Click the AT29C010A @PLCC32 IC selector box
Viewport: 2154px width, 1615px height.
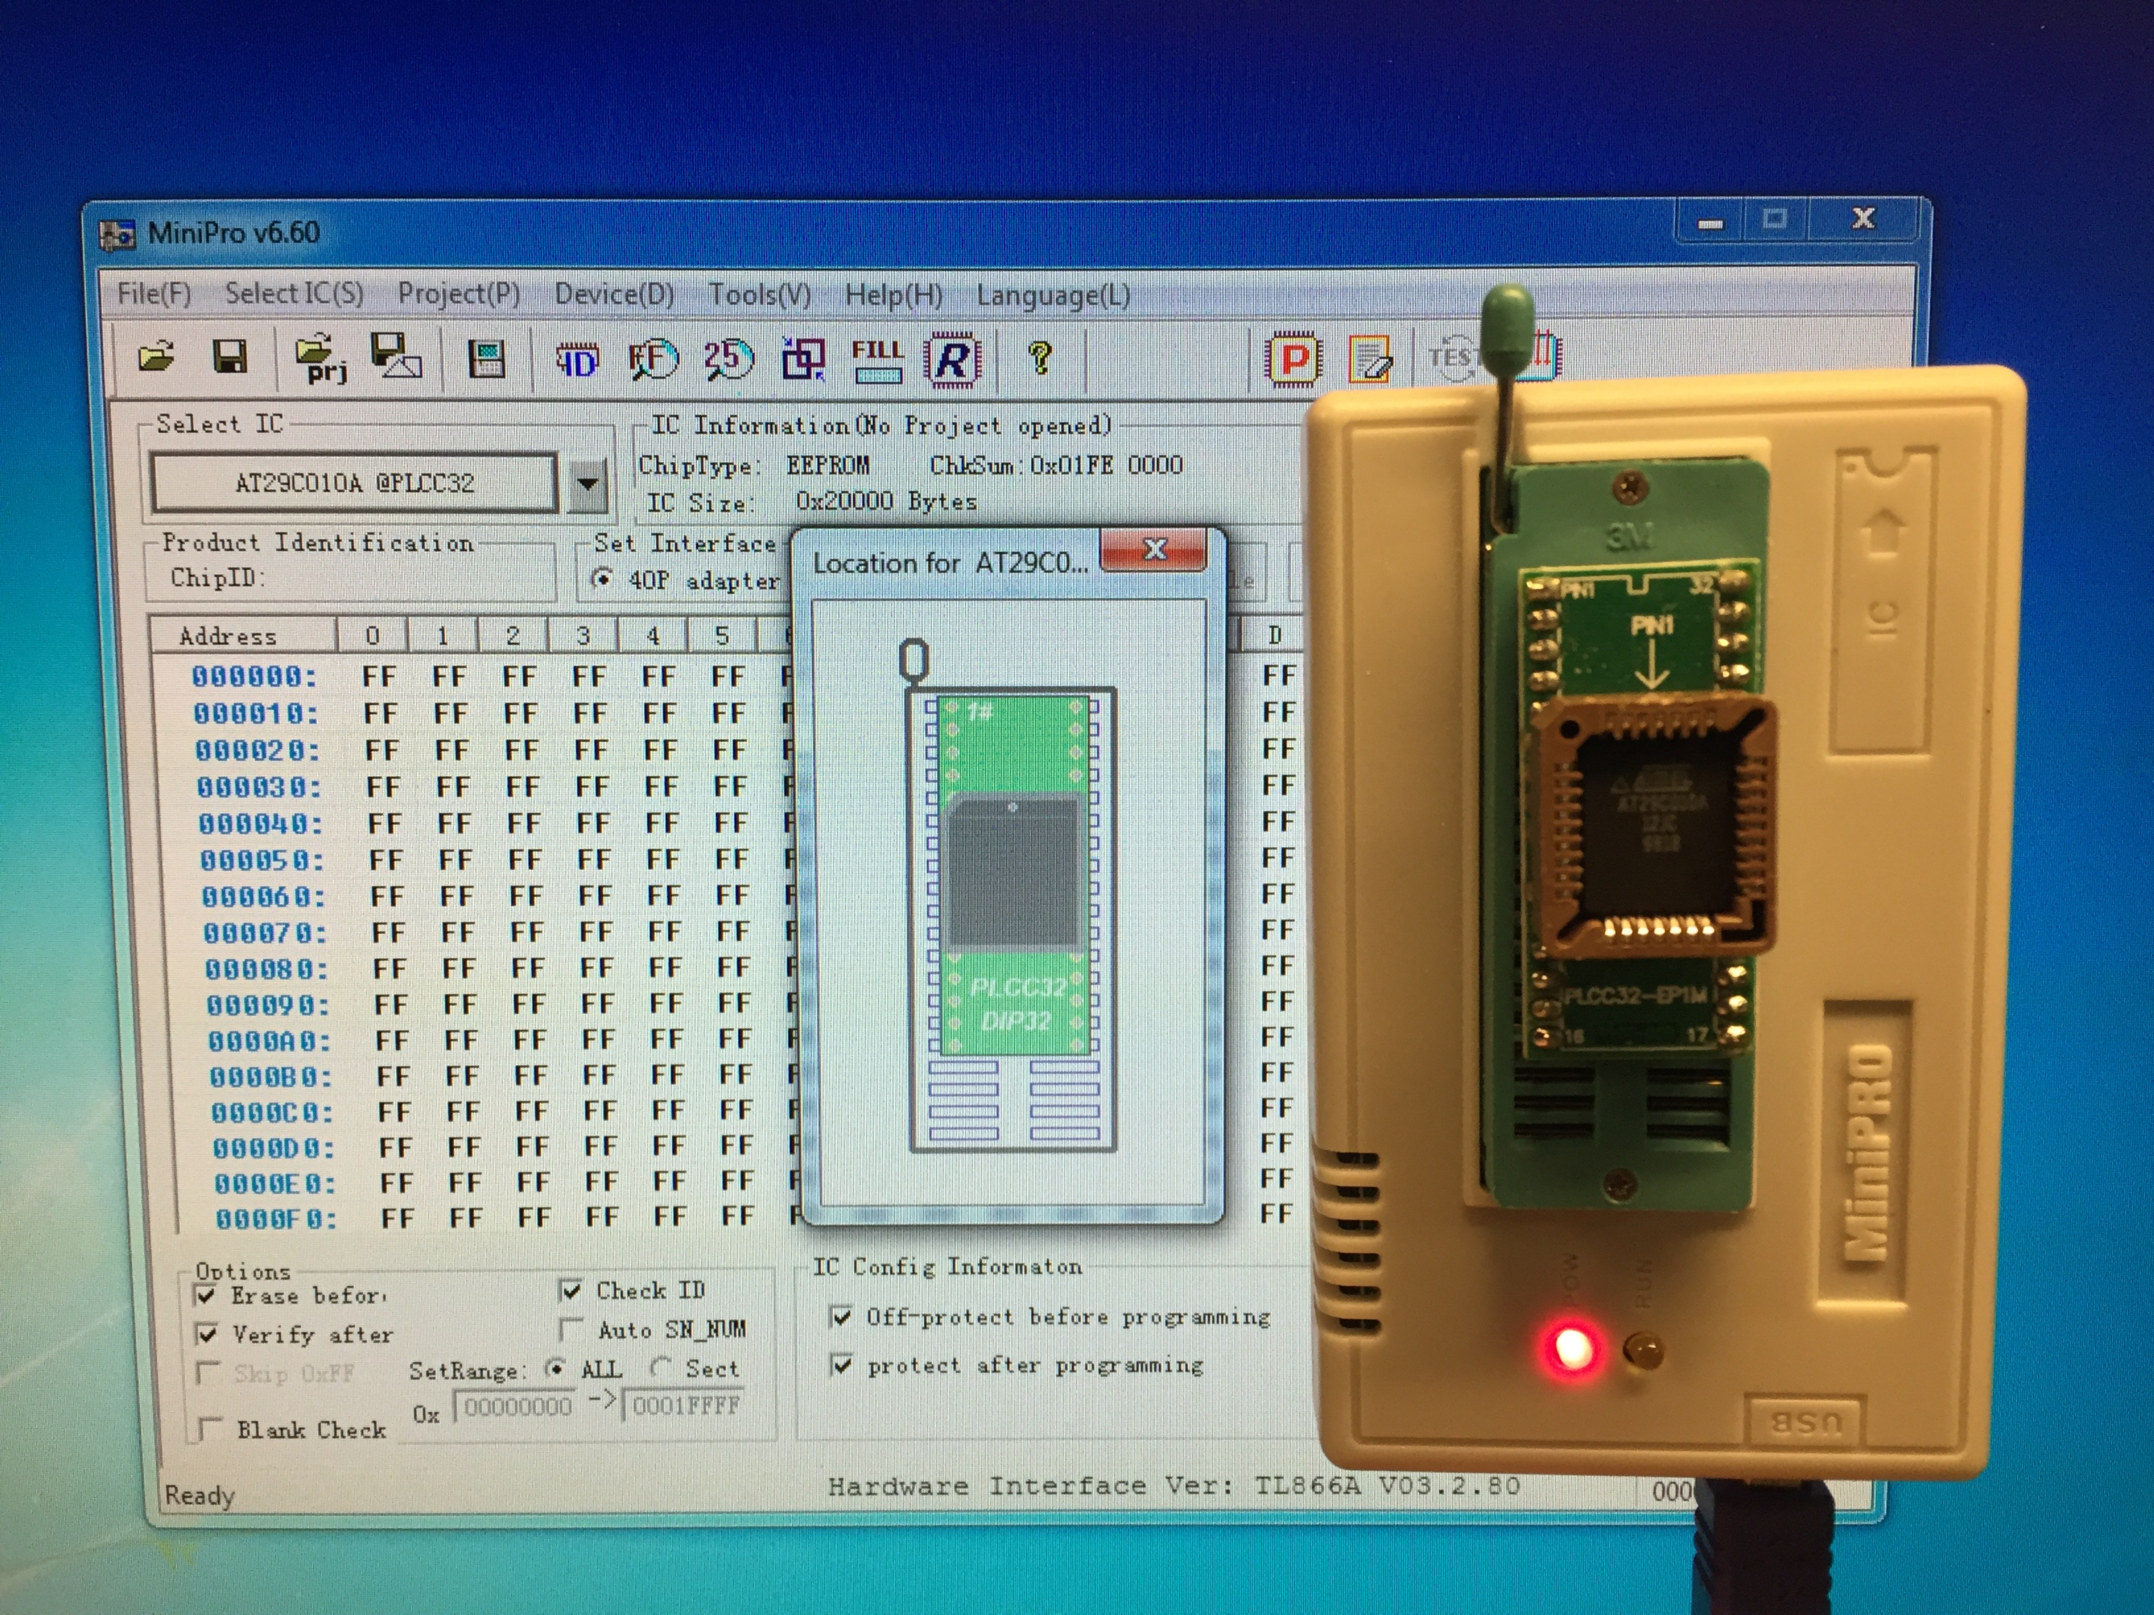click(x=354, y=483)
